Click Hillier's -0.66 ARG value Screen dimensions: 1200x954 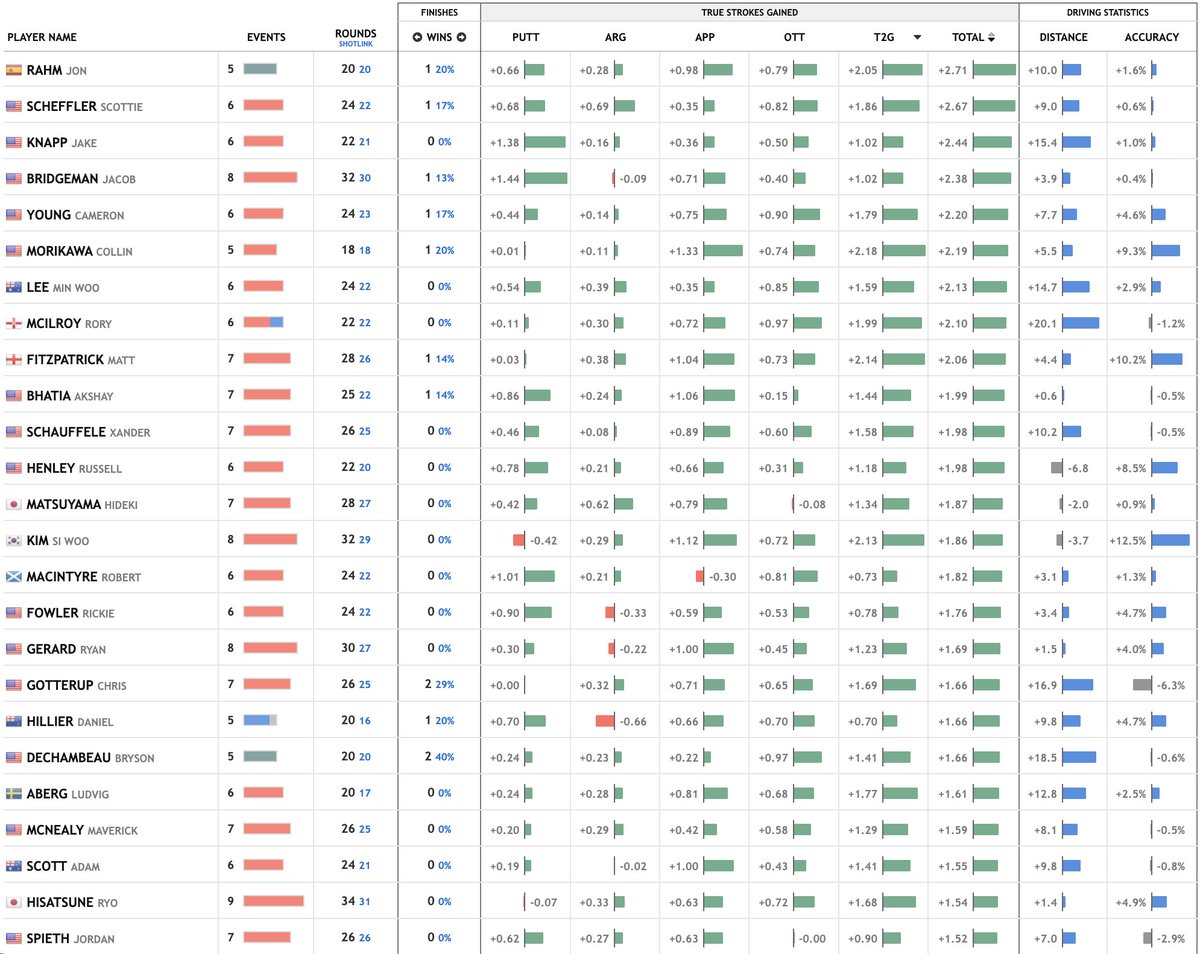(633, 721)
